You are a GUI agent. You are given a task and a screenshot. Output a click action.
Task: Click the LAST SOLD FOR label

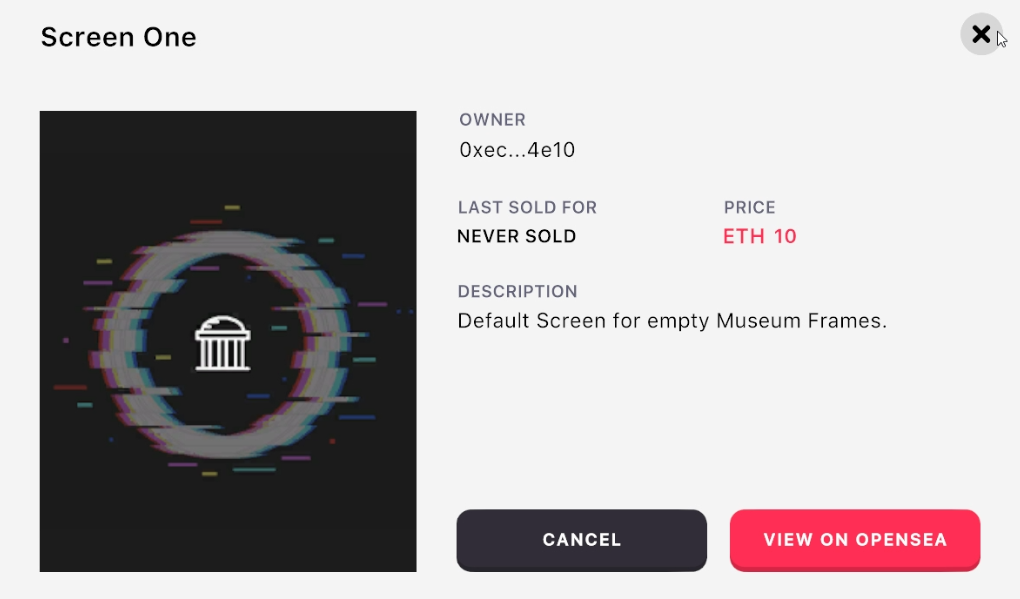click(527, 208)
